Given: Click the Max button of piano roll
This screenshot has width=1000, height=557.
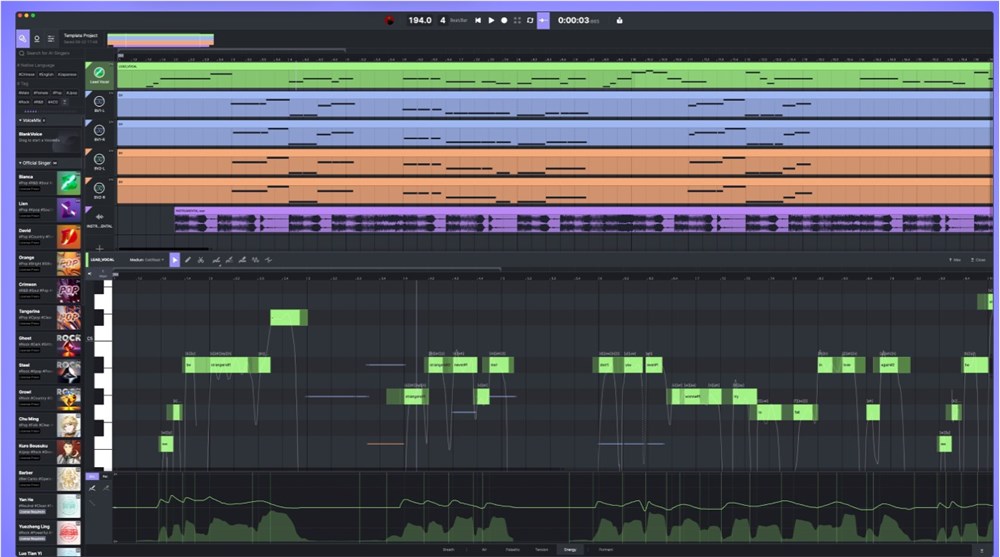Looking at the screenshot, I should click(955, 260).
